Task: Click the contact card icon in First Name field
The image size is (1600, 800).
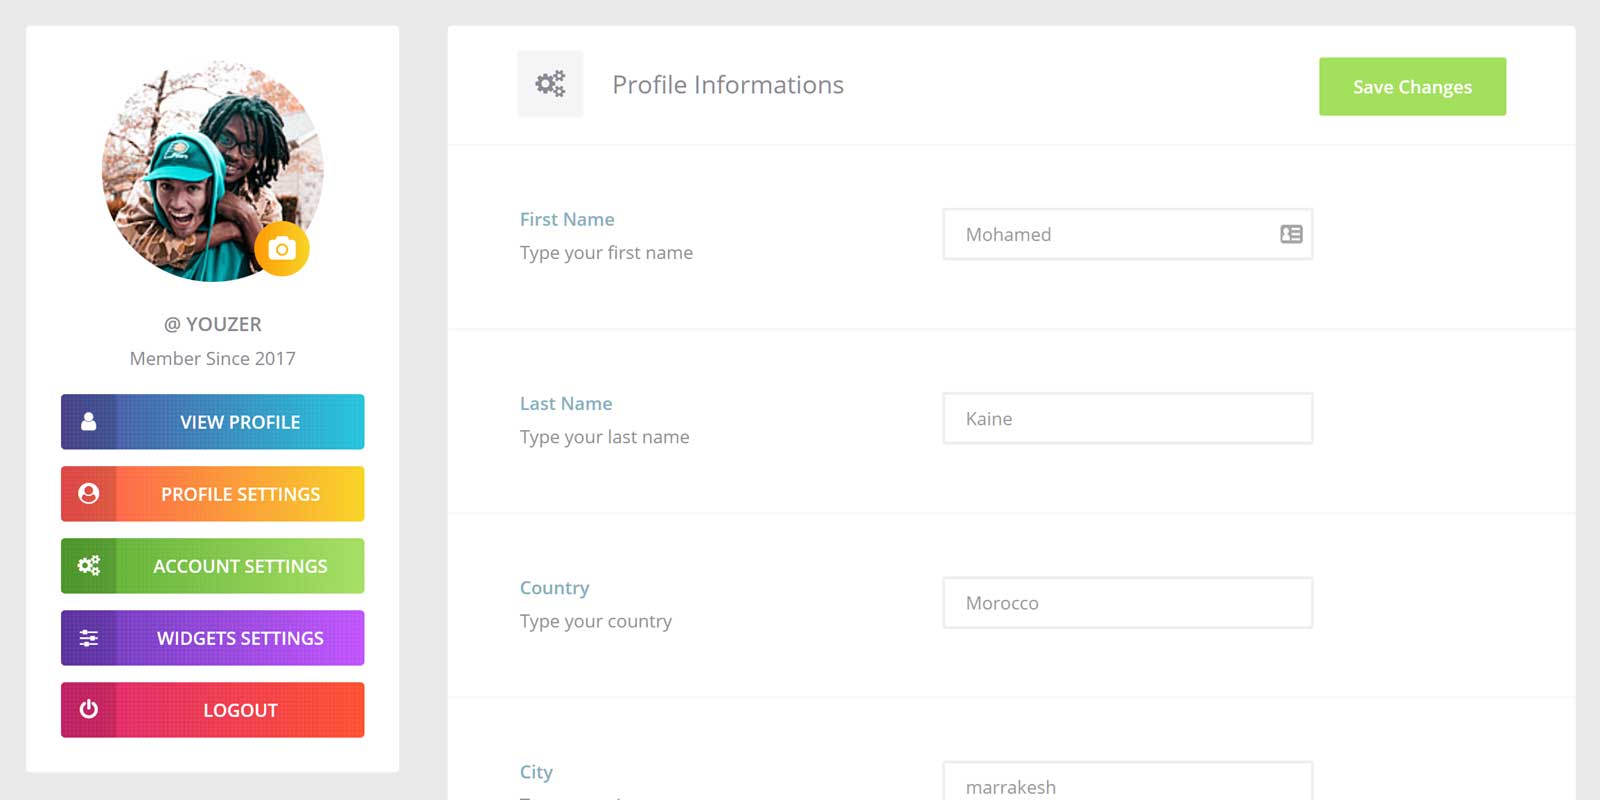Action: [x=1291, y=234]
